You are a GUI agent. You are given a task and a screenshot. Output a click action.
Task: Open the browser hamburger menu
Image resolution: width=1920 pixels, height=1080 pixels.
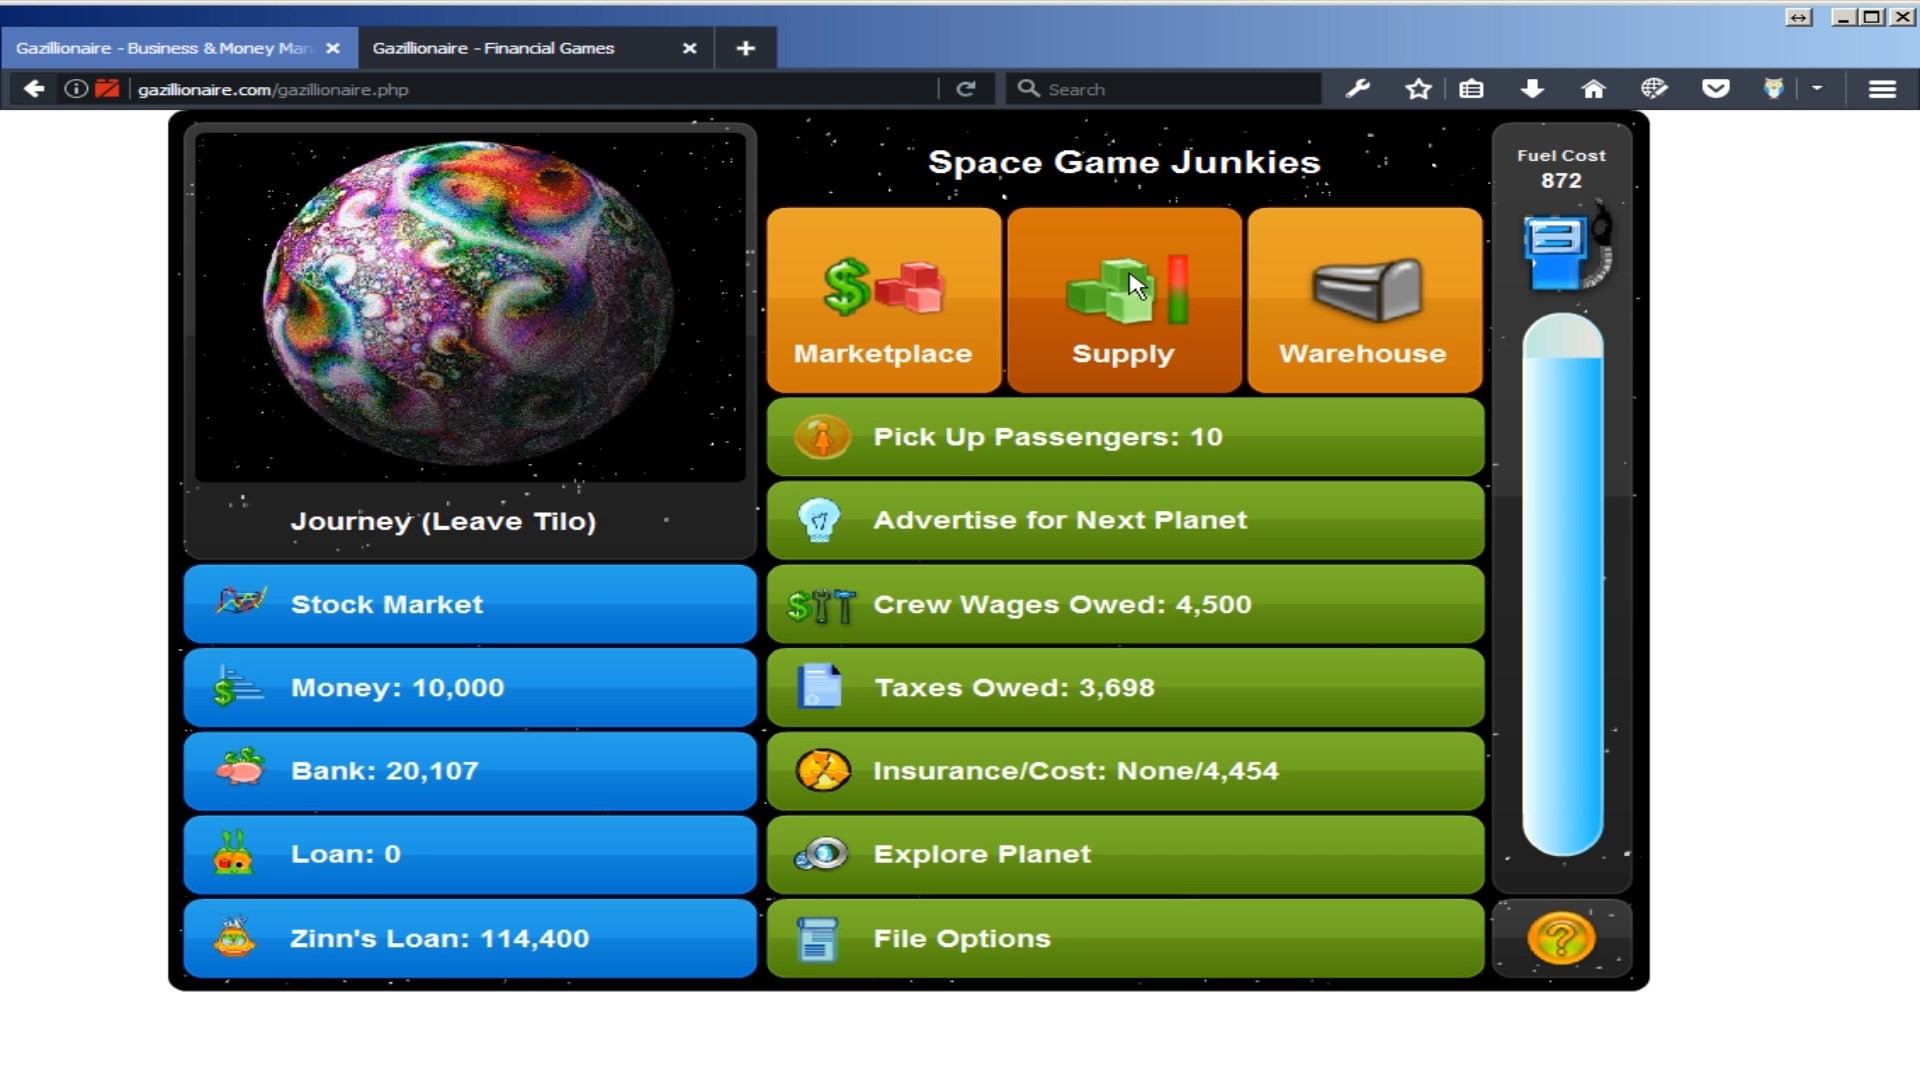[1882, 89]
